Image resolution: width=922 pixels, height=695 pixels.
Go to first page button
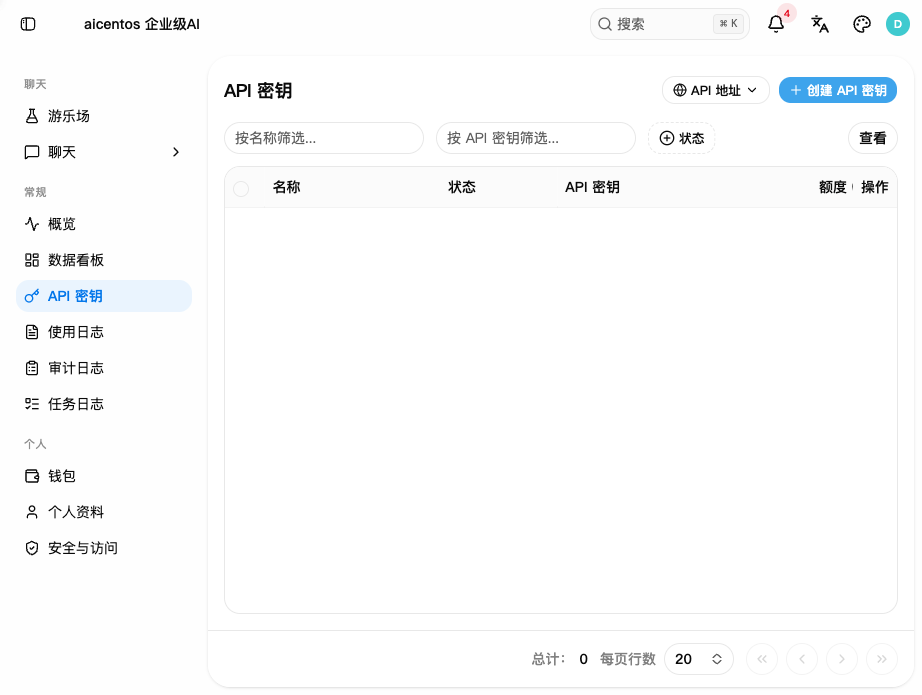(762, 659)
